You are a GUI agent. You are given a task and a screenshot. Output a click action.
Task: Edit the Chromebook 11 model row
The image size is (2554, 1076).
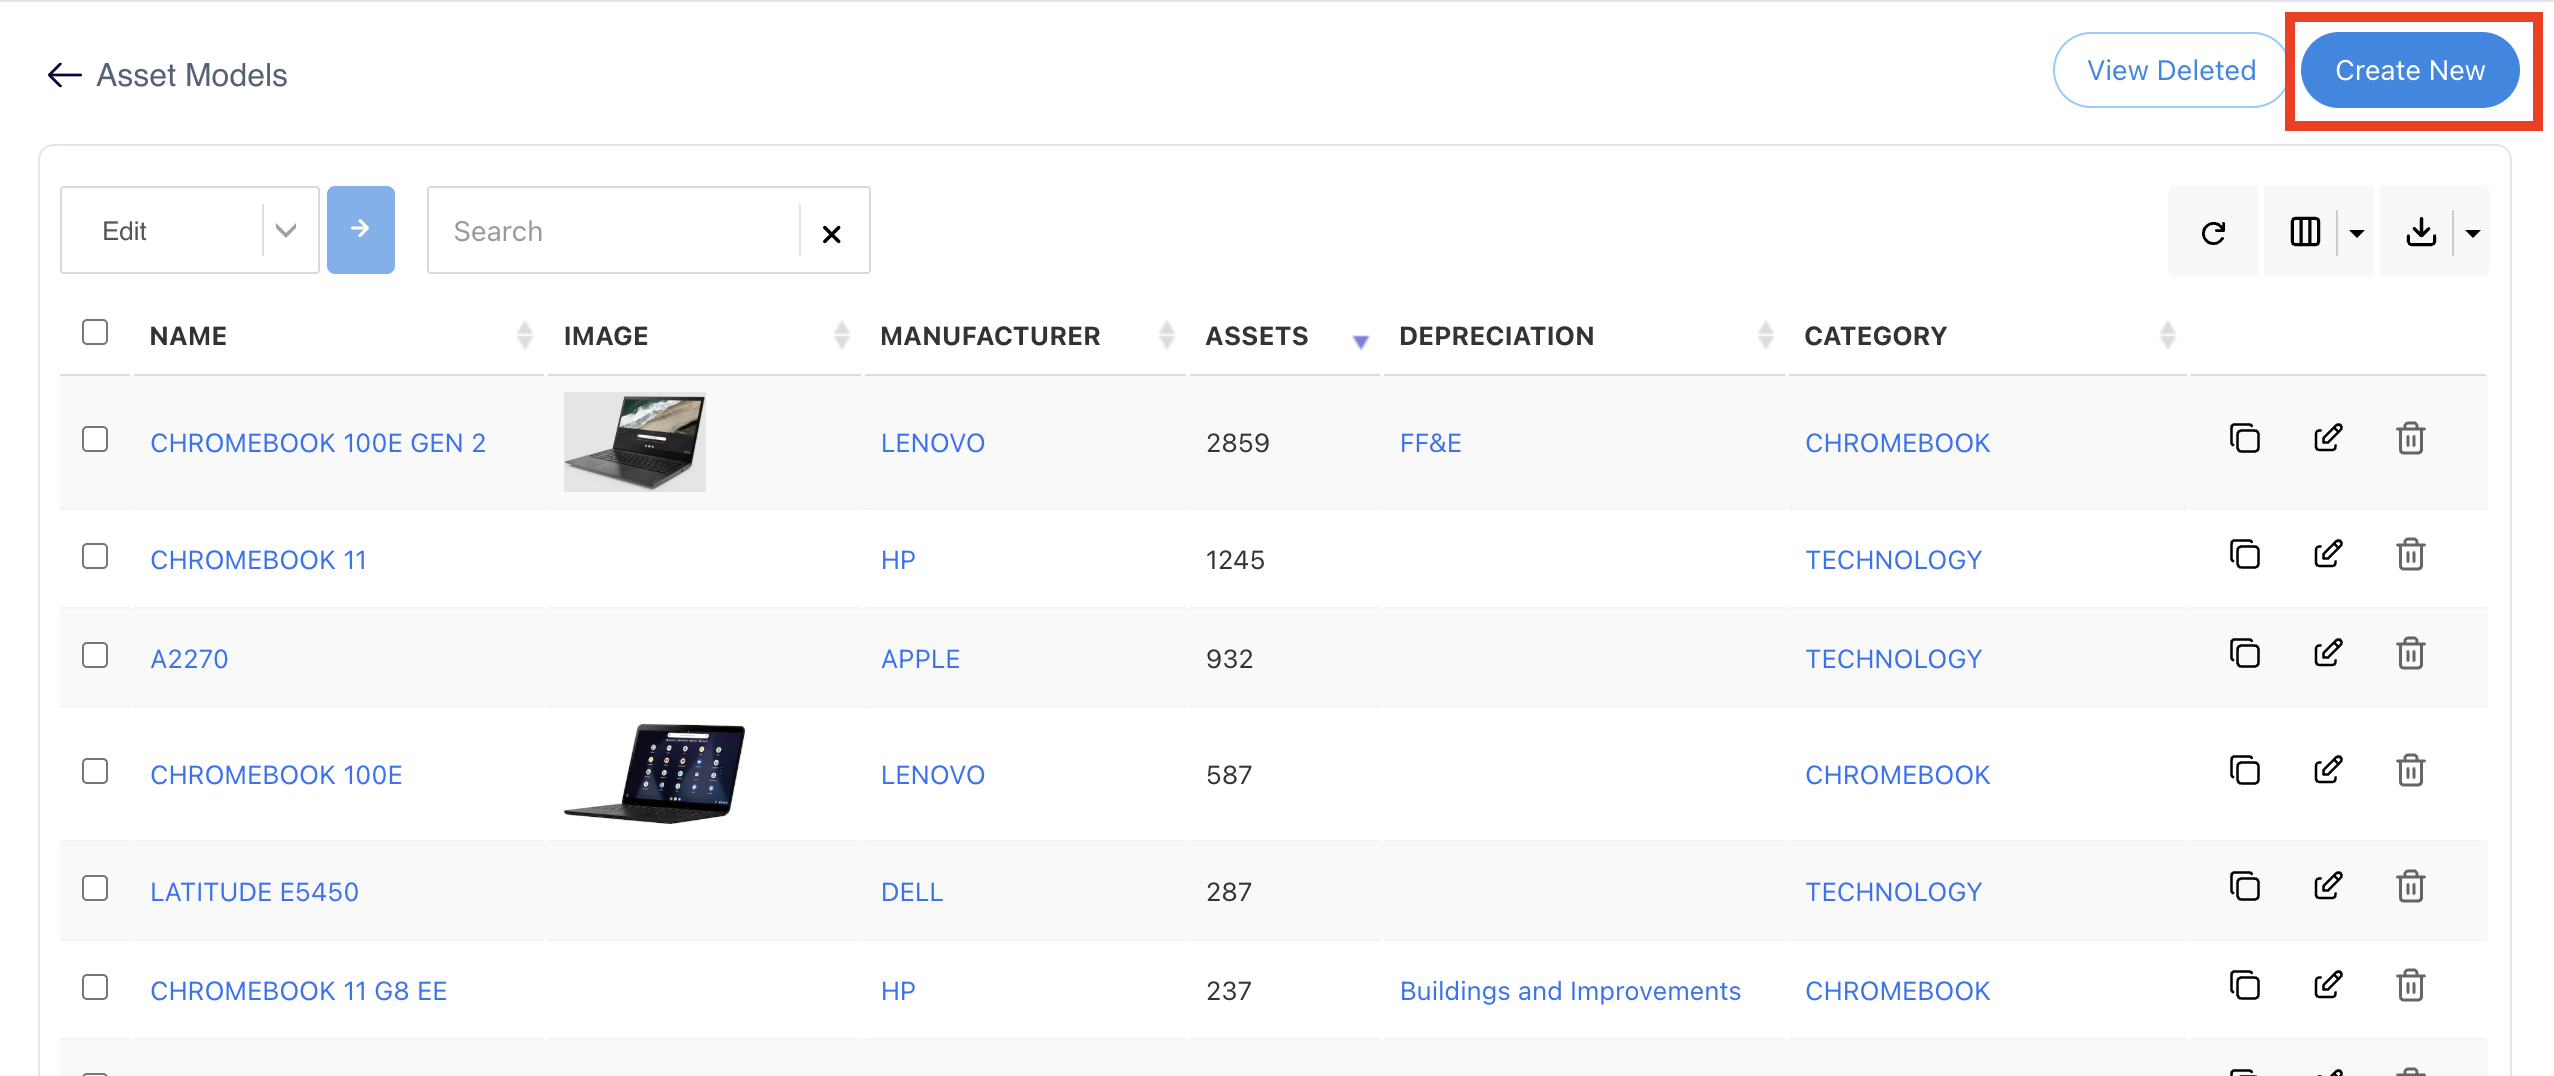(x=2327, y=555)
